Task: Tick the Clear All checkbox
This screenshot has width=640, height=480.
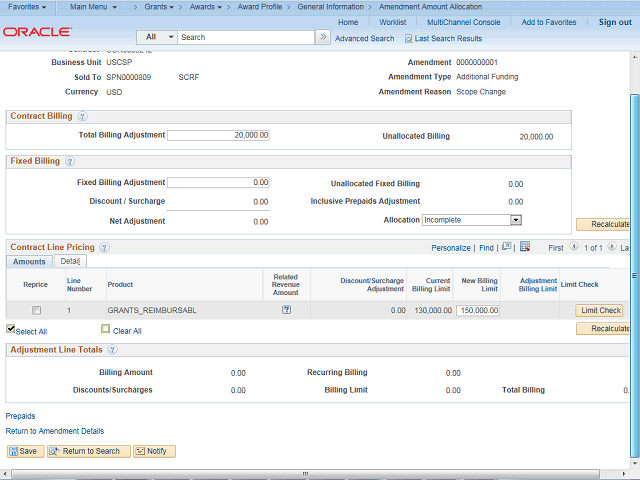Action: tap(105, 329)
